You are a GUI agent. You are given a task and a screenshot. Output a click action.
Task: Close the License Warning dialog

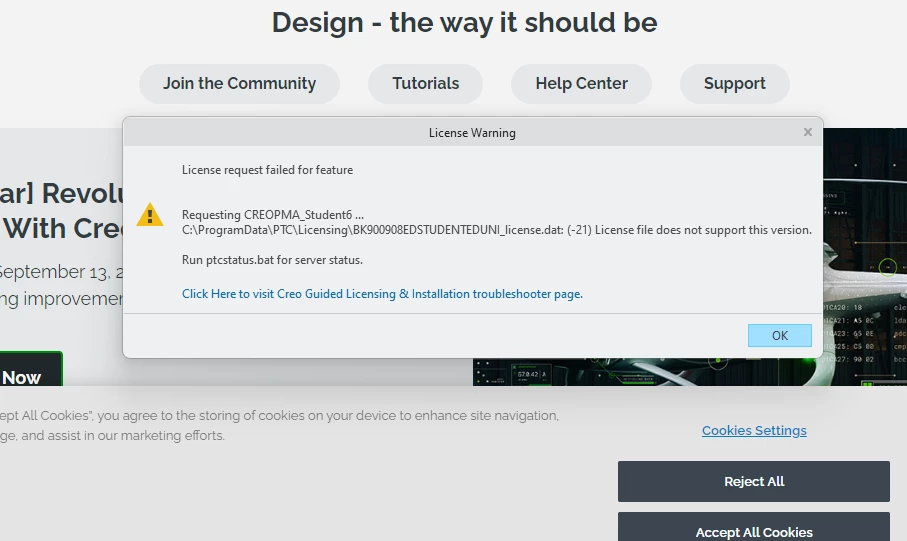808,133
